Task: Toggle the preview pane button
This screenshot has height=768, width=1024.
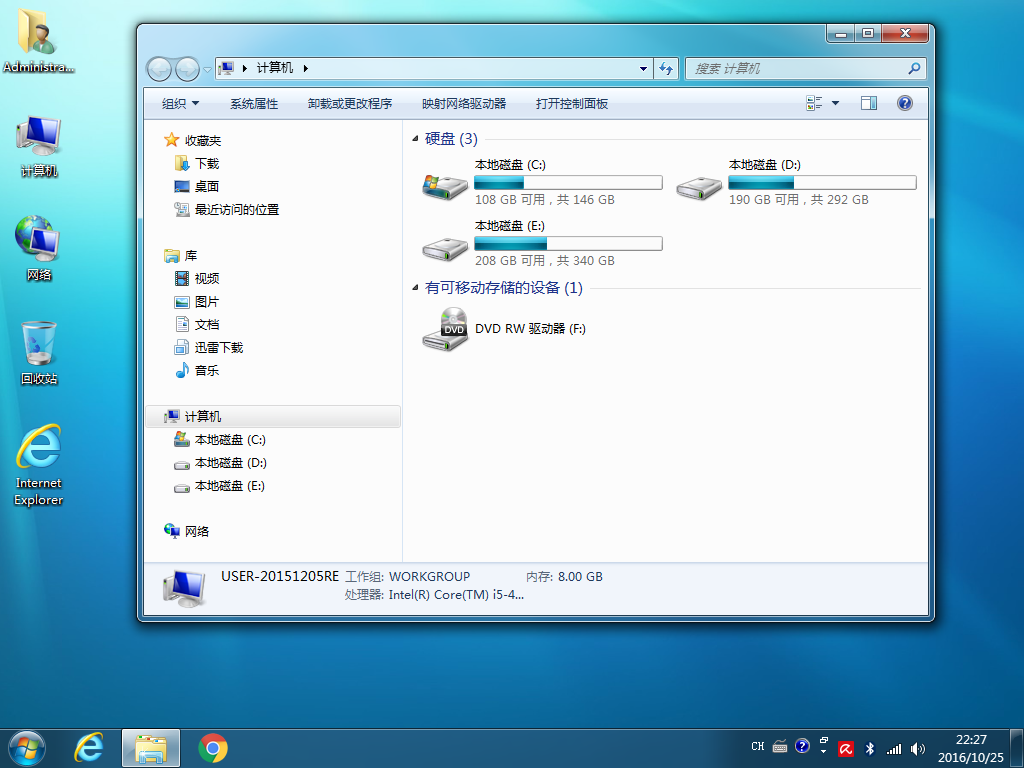Action: coord(869,103)
